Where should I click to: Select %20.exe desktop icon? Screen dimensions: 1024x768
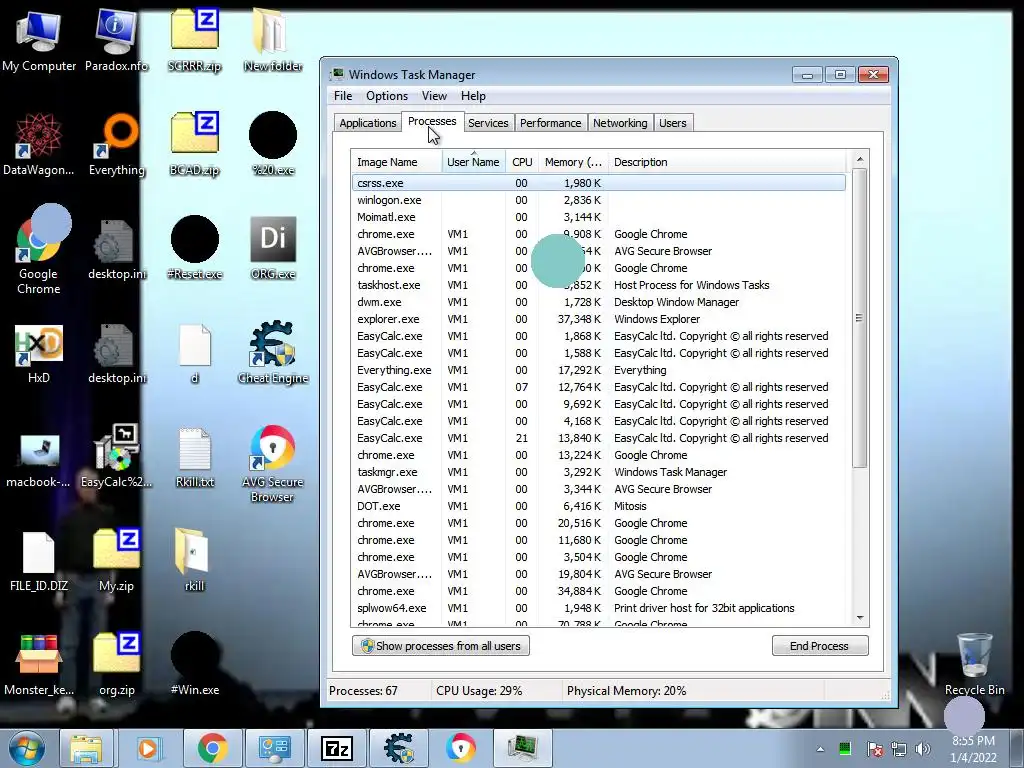(273, 144)
